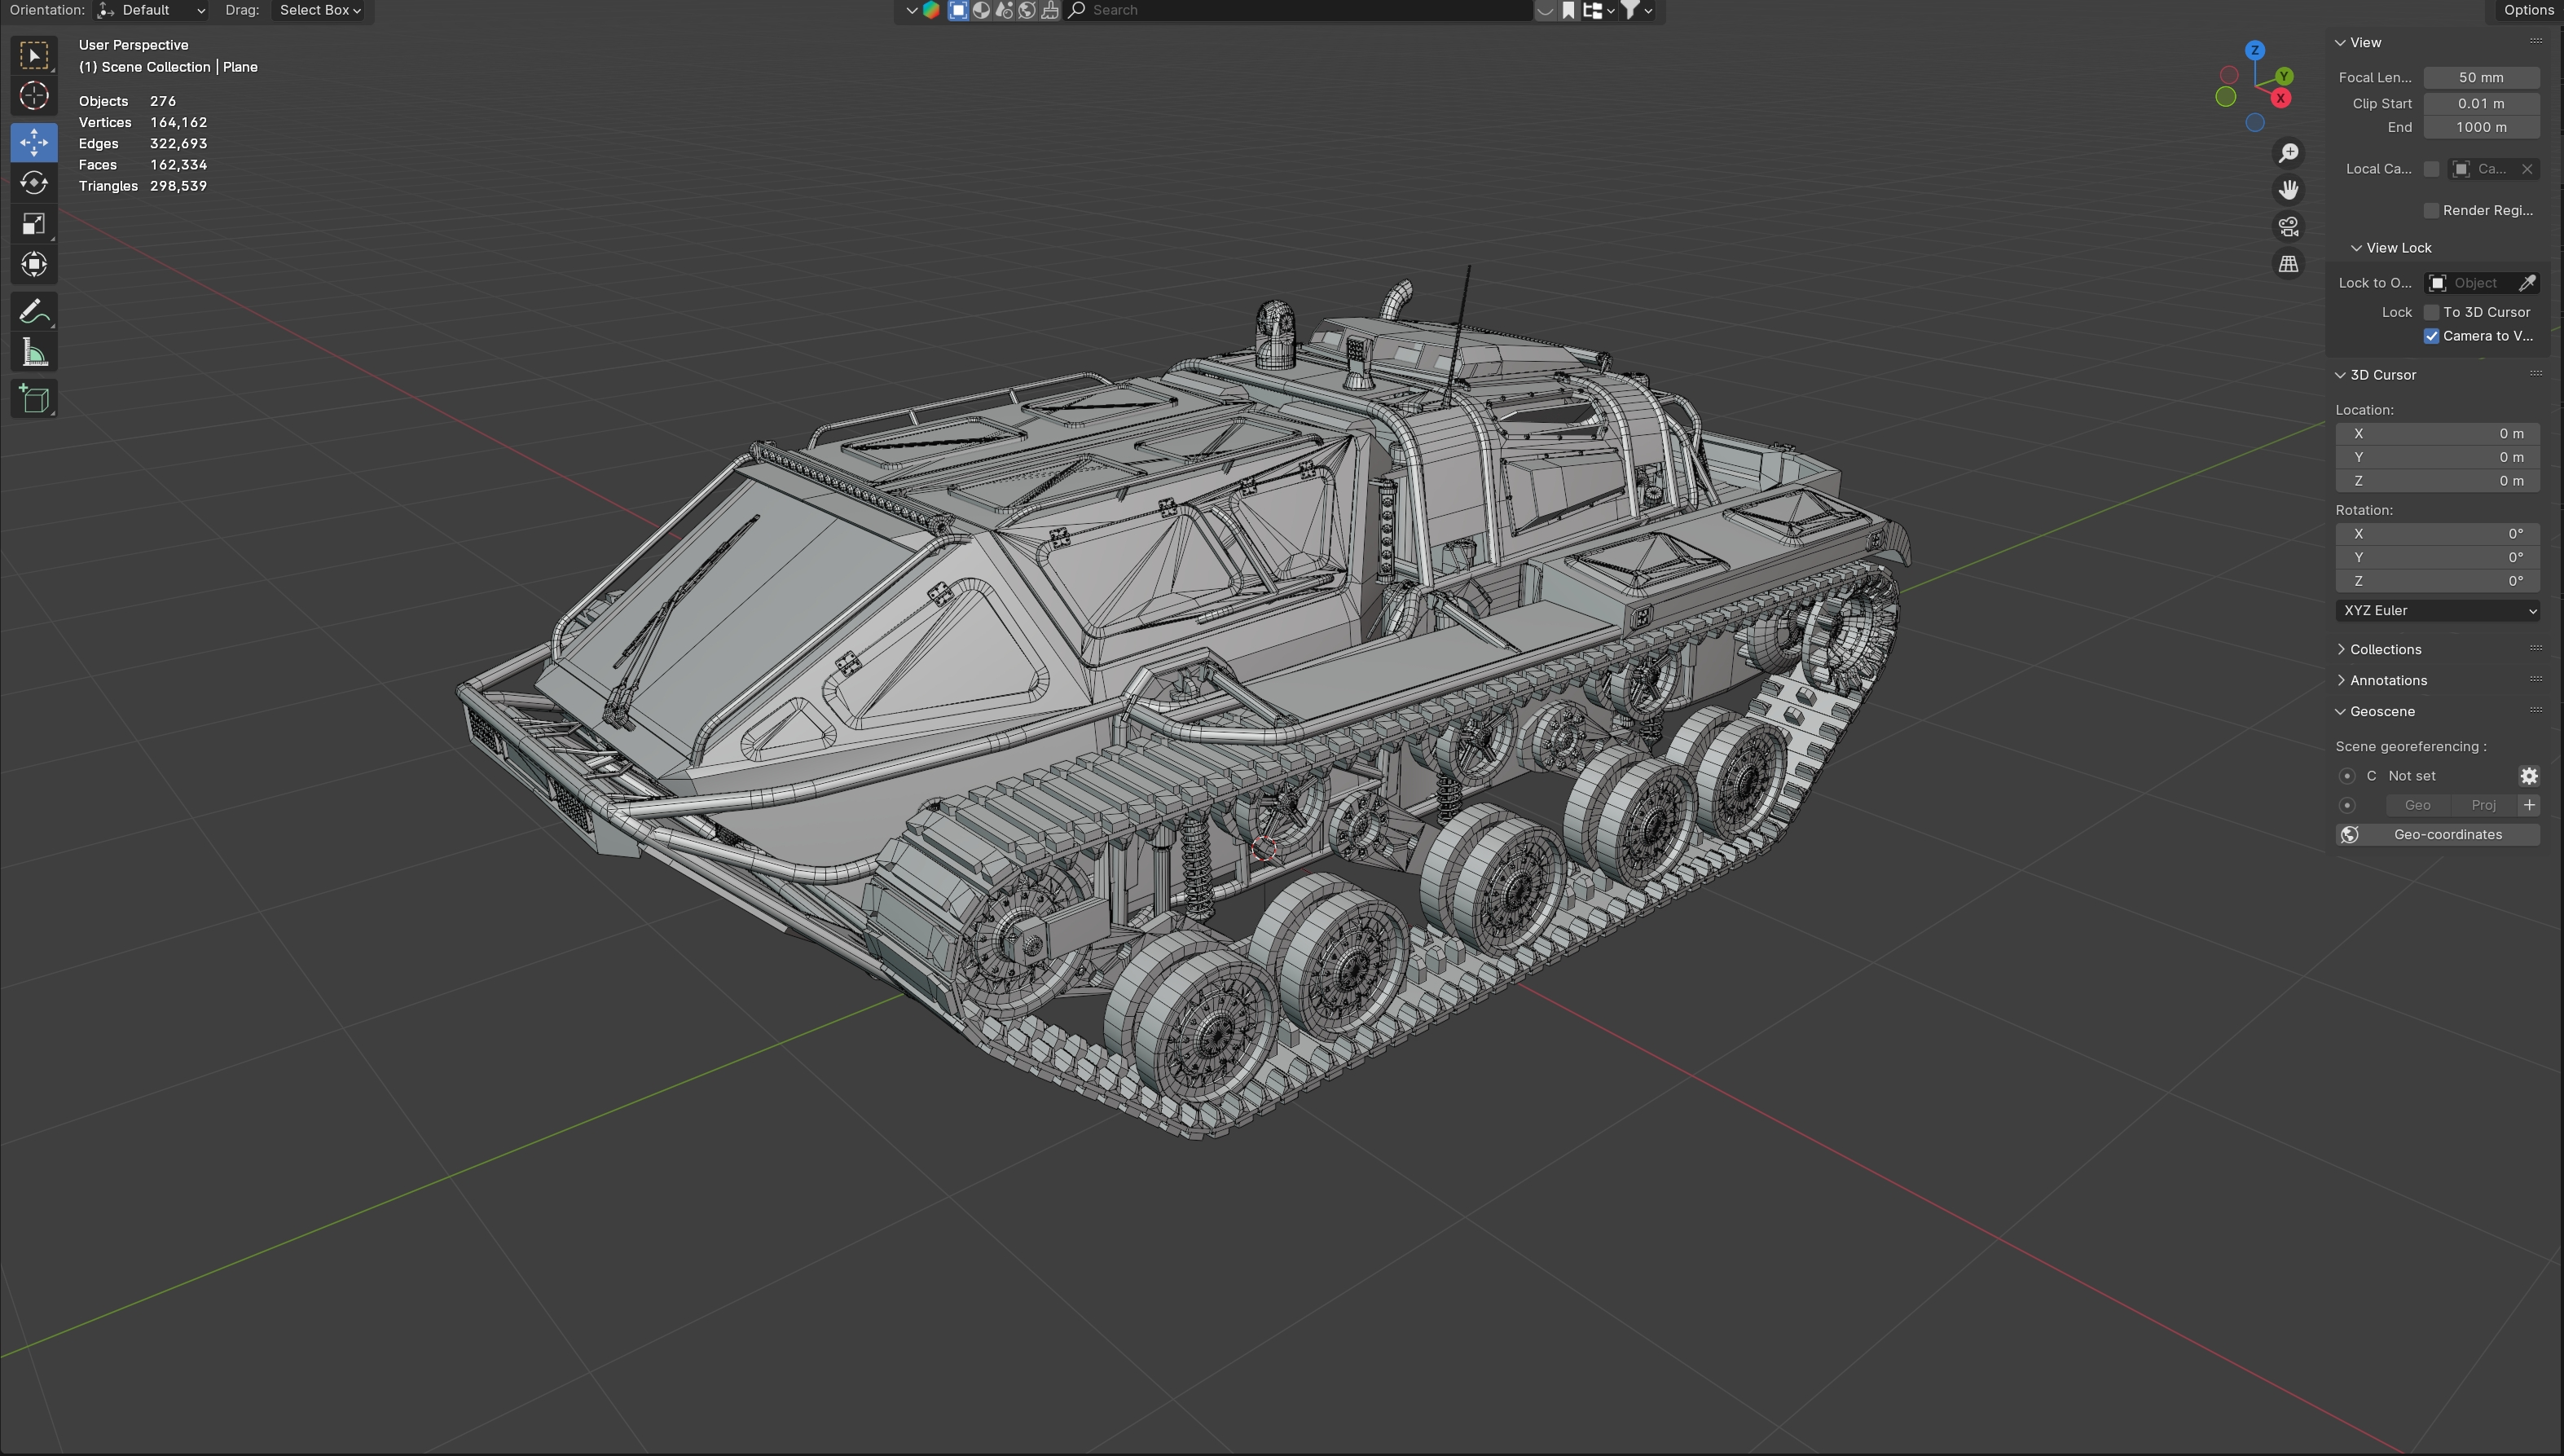Open Geoscene georeferencing gear settings

point(2529,776)
